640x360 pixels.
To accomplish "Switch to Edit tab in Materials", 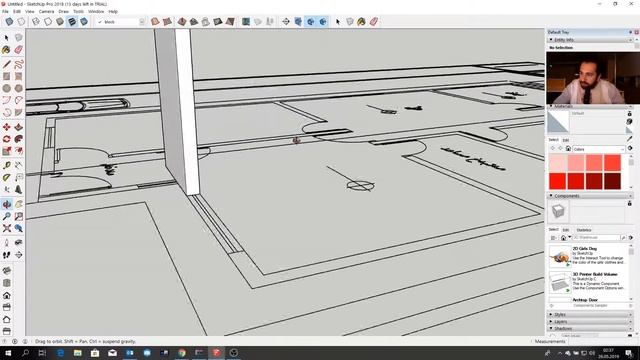I will pyautogui.click(x=566, y=140).
